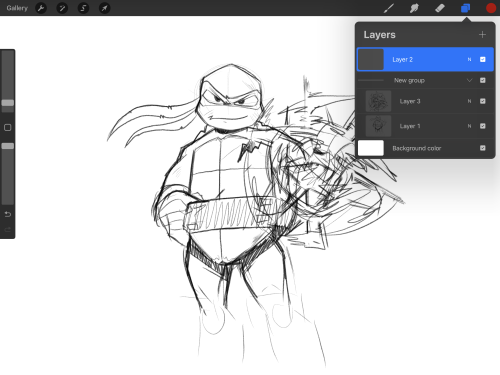Viewport: 500px width, 375px height.
Task: Select the Brush tool
Action: point(389,8)
